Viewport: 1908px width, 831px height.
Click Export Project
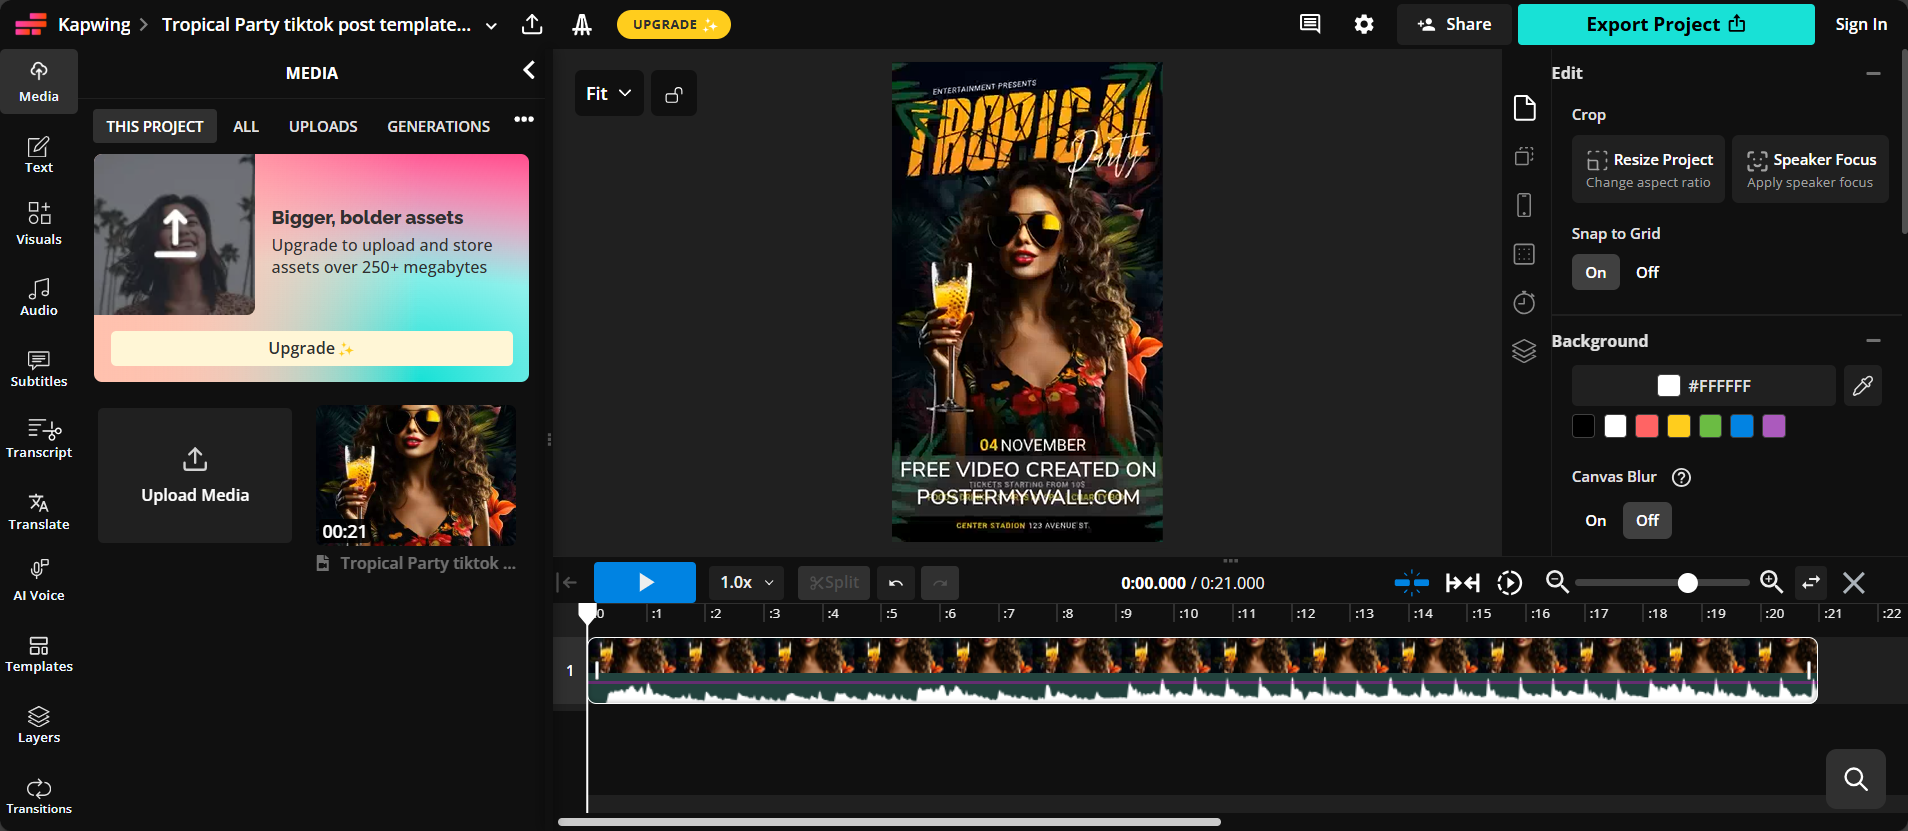tap(1666, 24)
